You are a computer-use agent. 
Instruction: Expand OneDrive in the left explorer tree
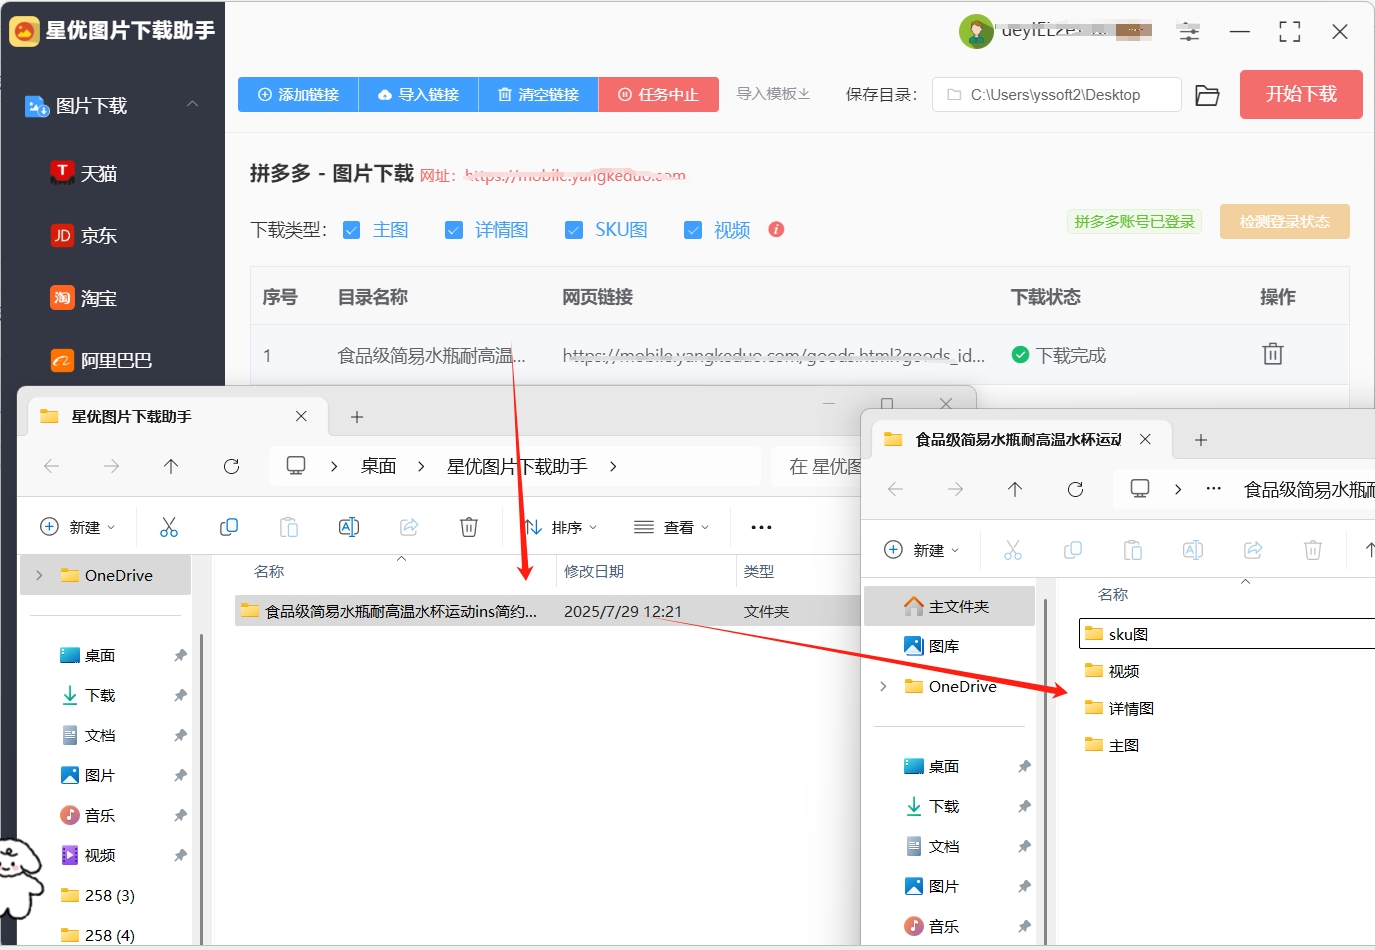(39, 575)
